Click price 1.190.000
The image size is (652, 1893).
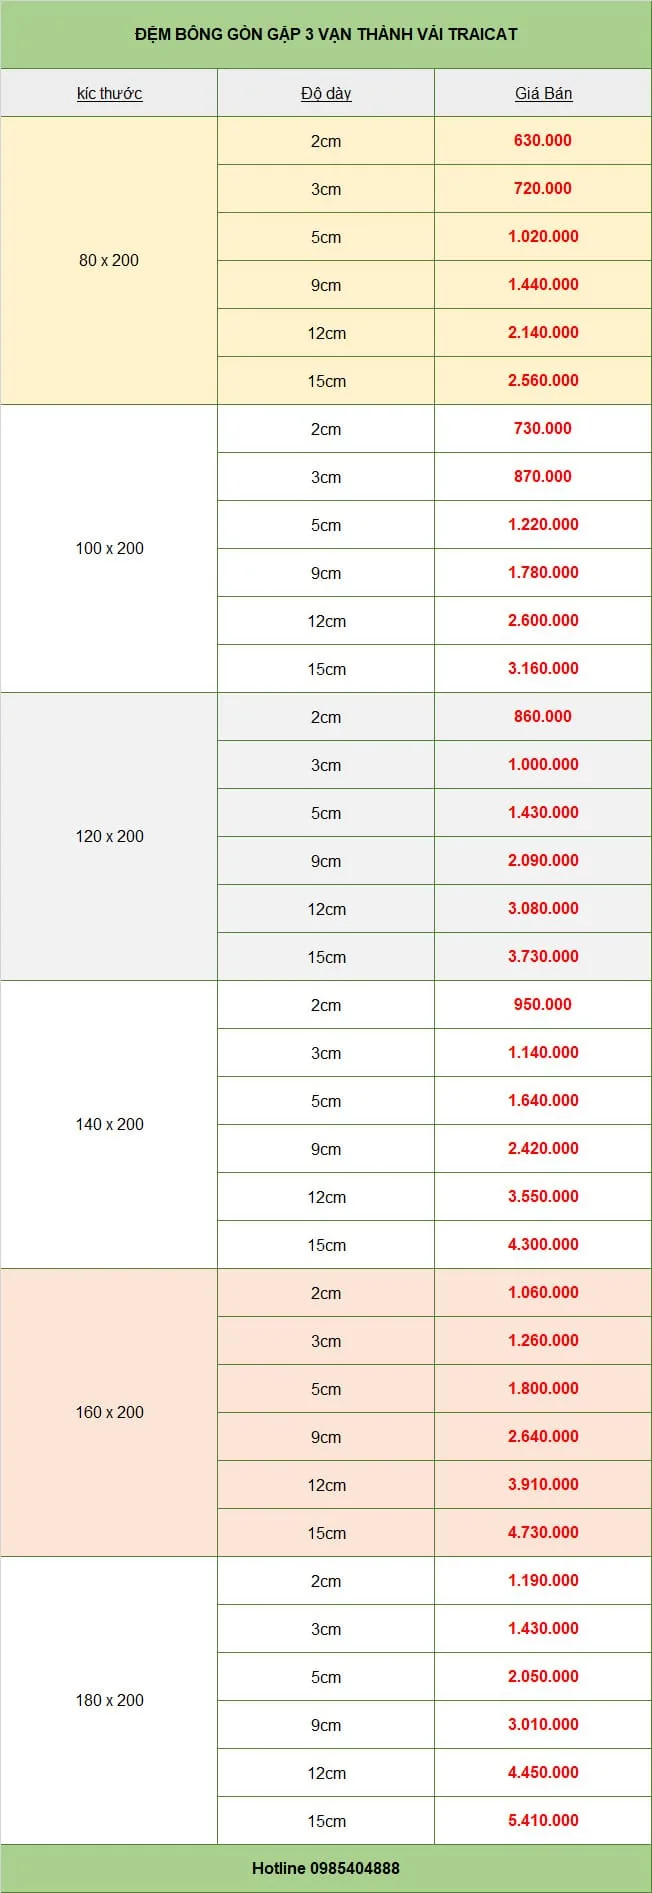[x=543, y=1580]
